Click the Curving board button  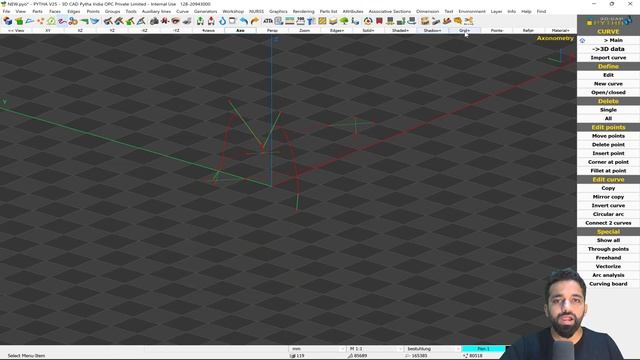(x=608, y=284)
